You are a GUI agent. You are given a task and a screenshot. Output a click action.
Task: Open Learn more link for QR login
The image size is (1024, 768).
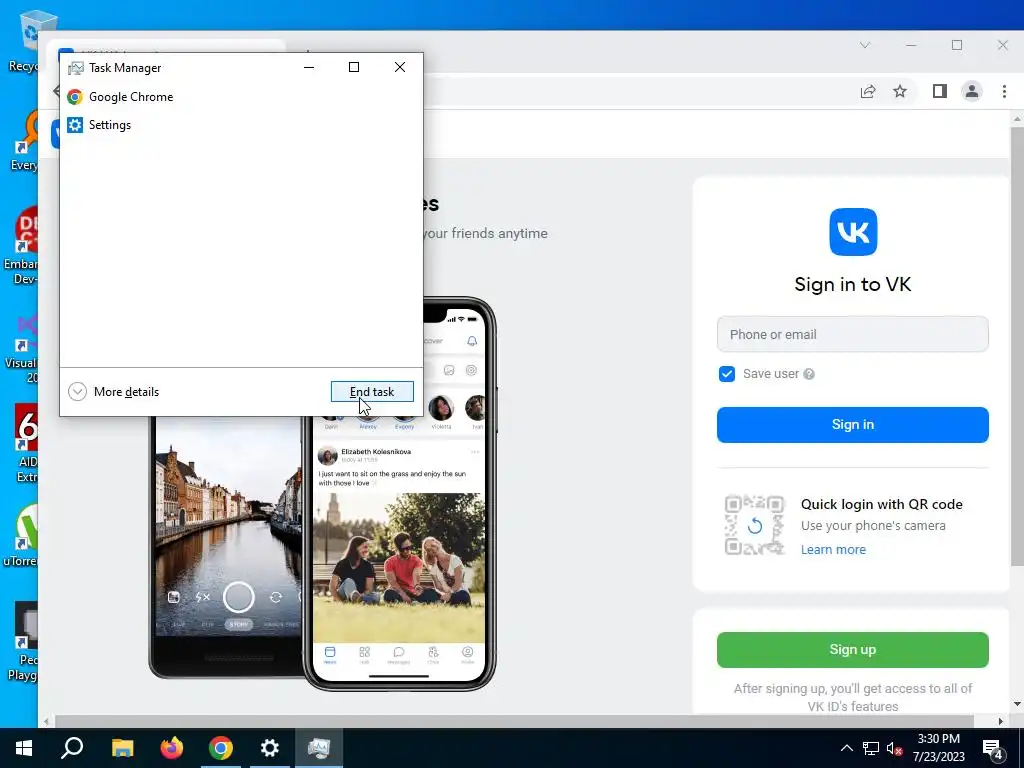coord(833,550)
